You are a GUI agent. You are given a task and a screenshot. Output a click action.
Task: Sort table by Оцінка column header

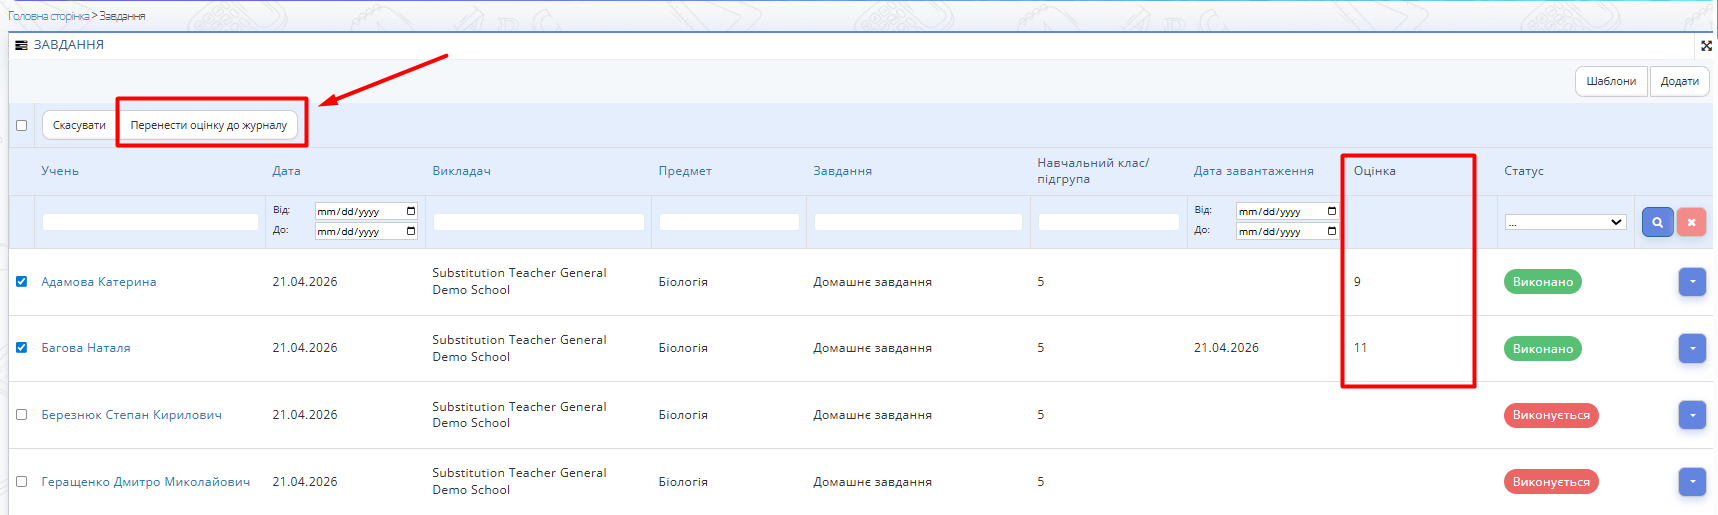[x=1374, y=171]
